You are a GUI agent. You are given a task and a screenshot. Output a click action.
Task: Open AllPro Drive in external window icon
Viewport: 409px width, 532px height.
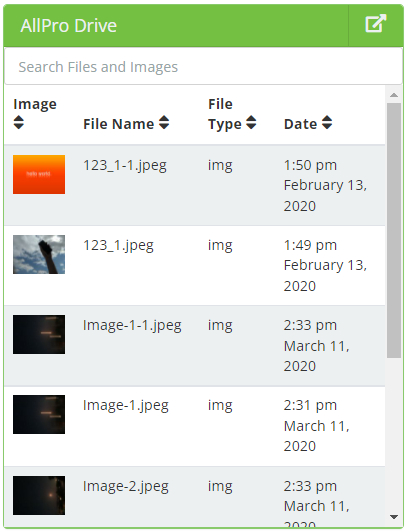click(x=375, y=24)
